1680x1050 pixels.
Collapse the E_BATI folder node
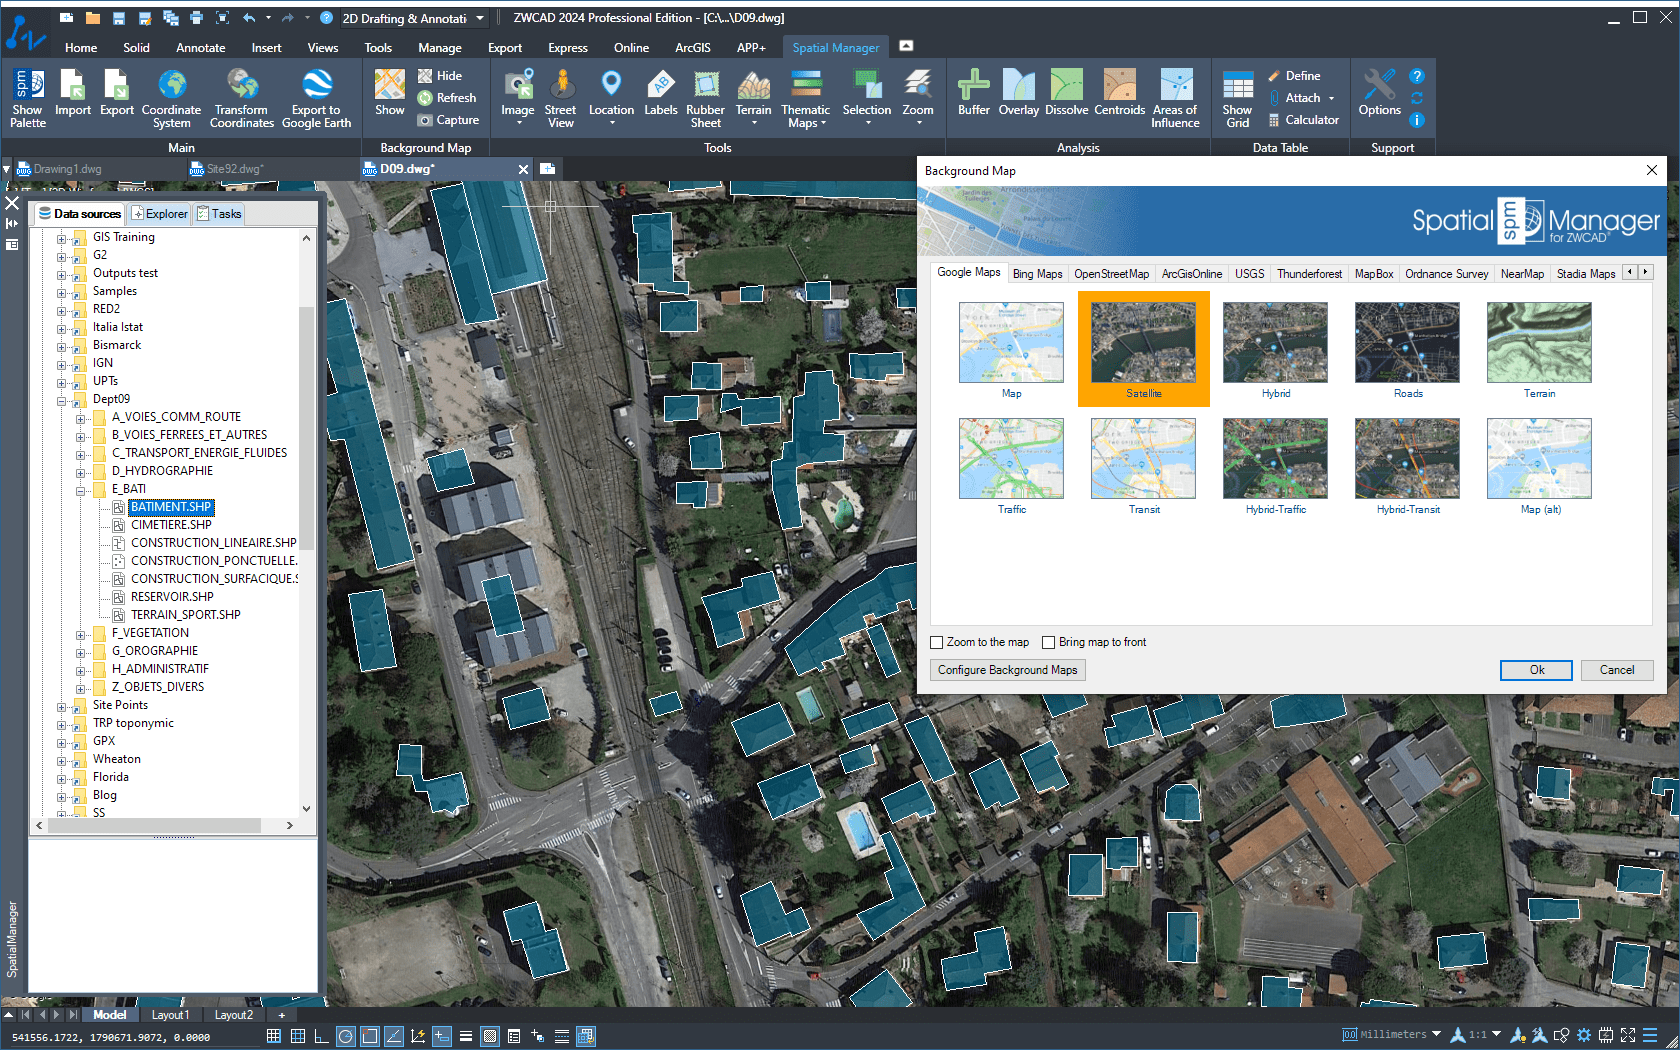81,490
